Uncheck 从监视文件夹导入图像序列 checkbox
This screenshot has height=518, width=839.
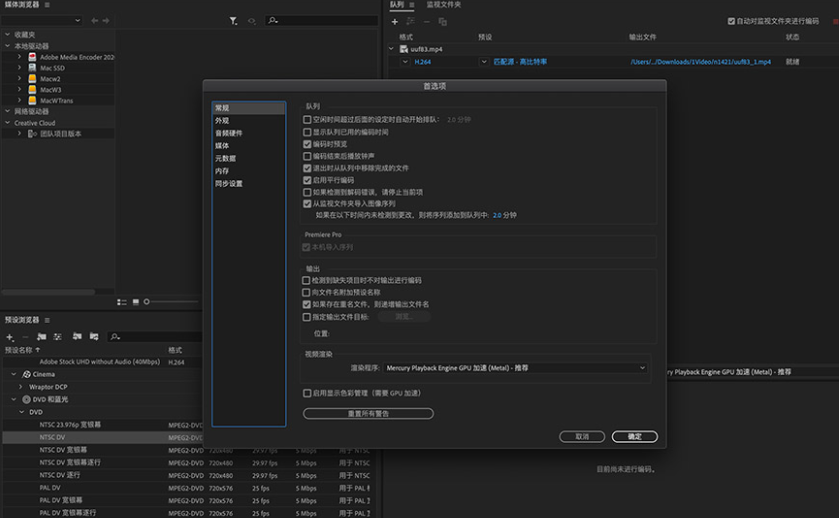coord(307,204)
